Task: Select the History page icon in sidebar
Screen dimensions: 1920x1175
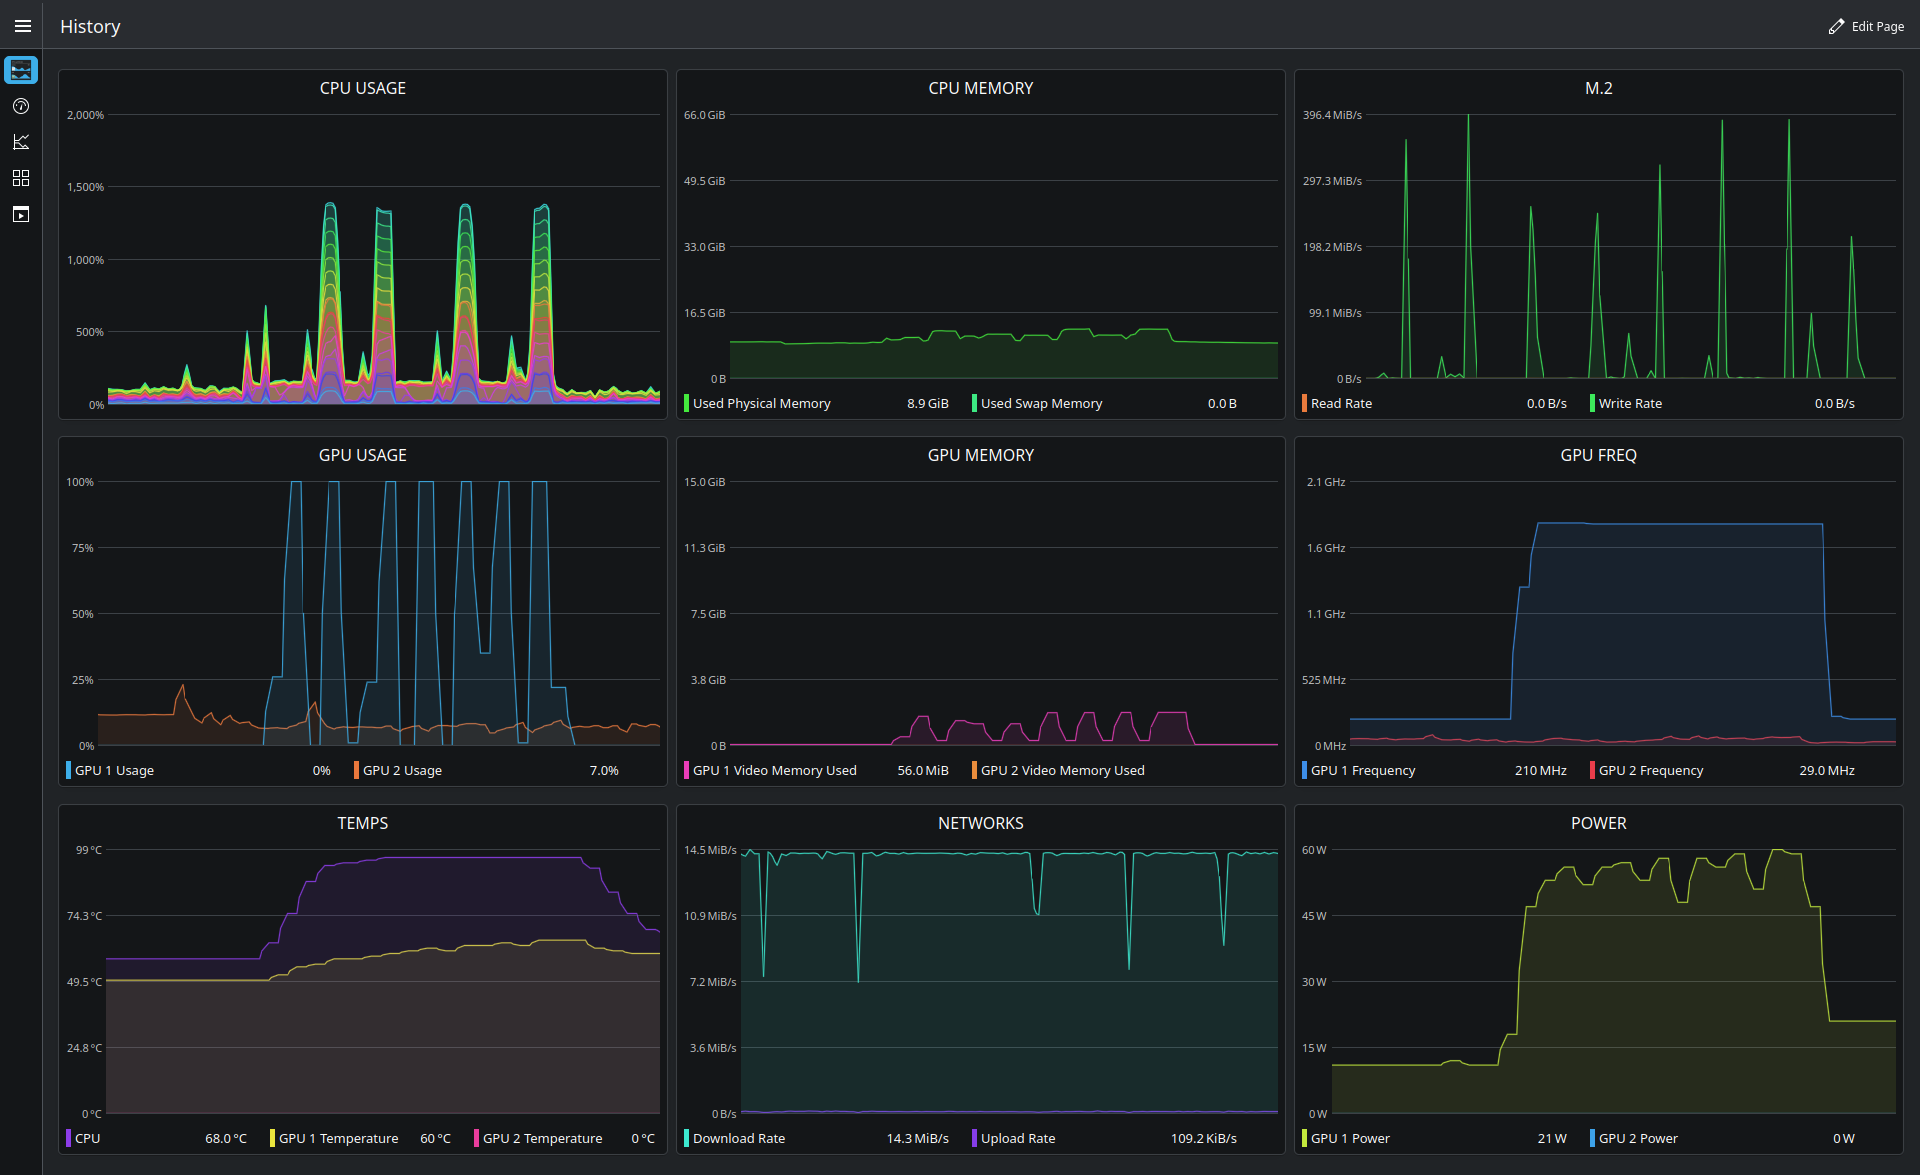Action: [21, 70]
